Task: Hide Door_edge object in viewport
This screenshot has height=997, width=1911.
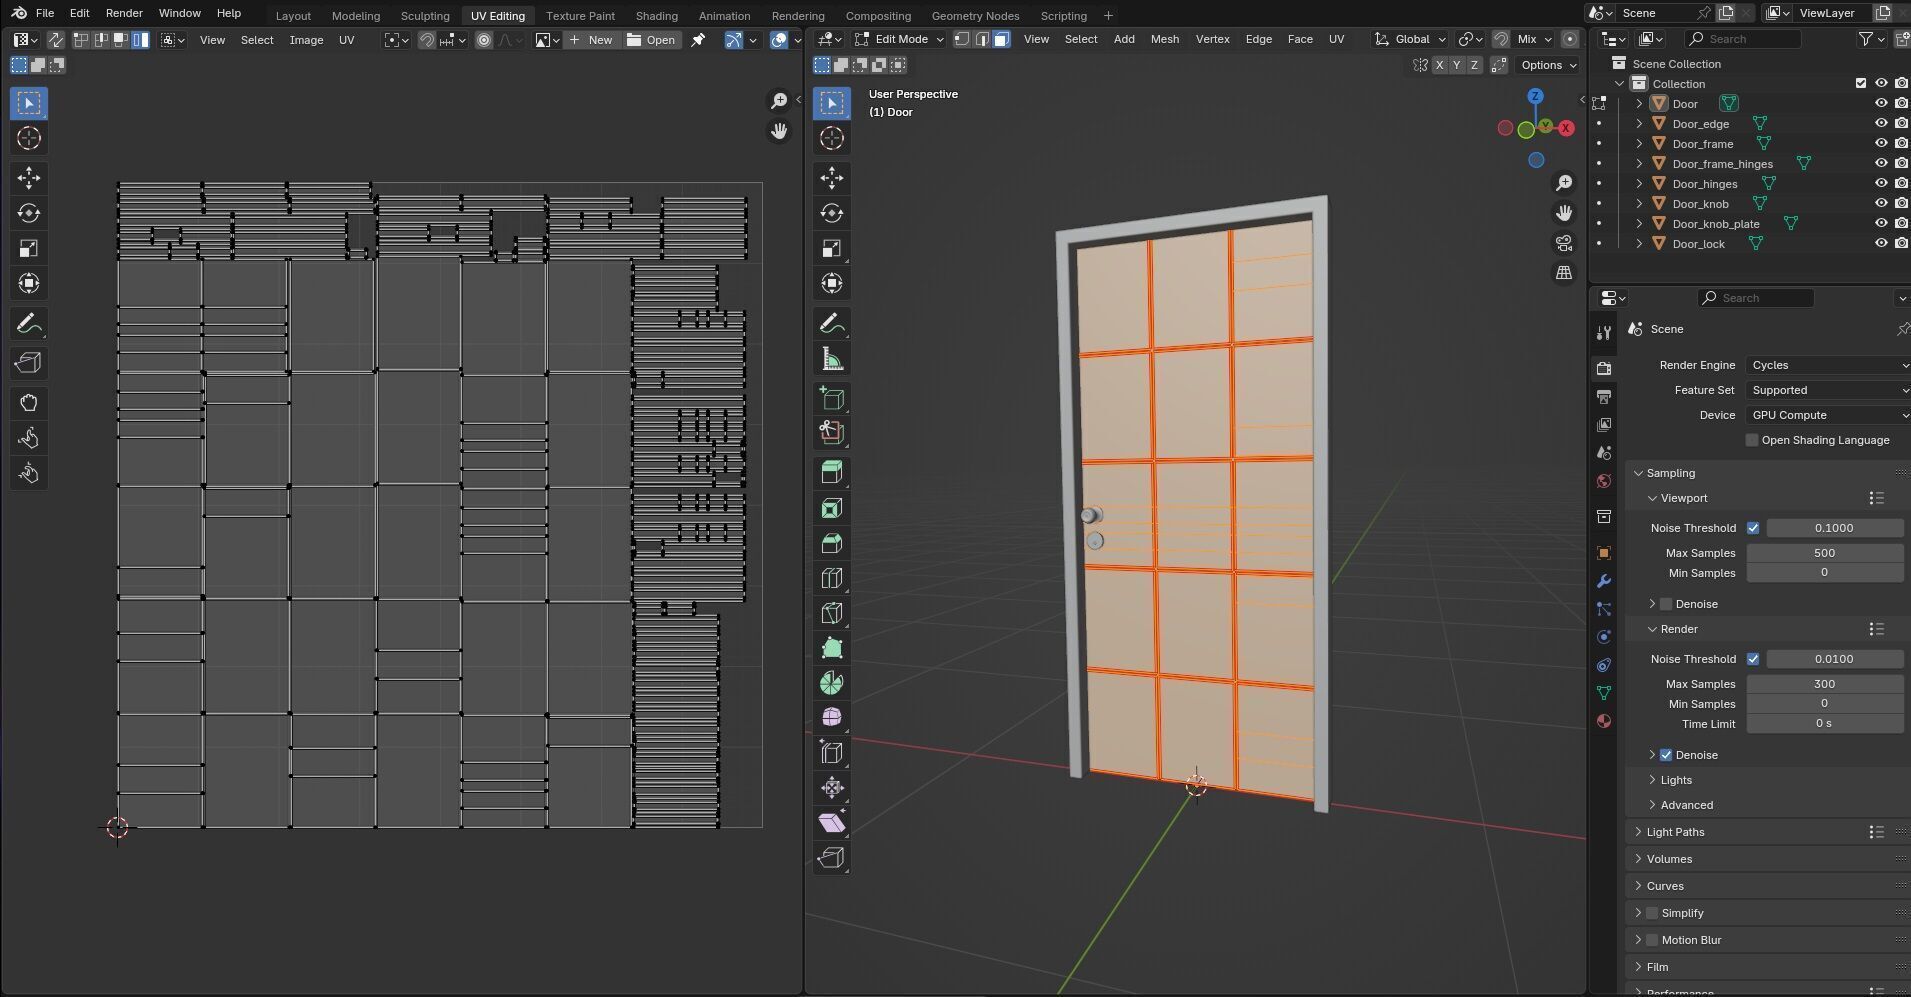Action: pyautogui.click(x=1881, y=124)
